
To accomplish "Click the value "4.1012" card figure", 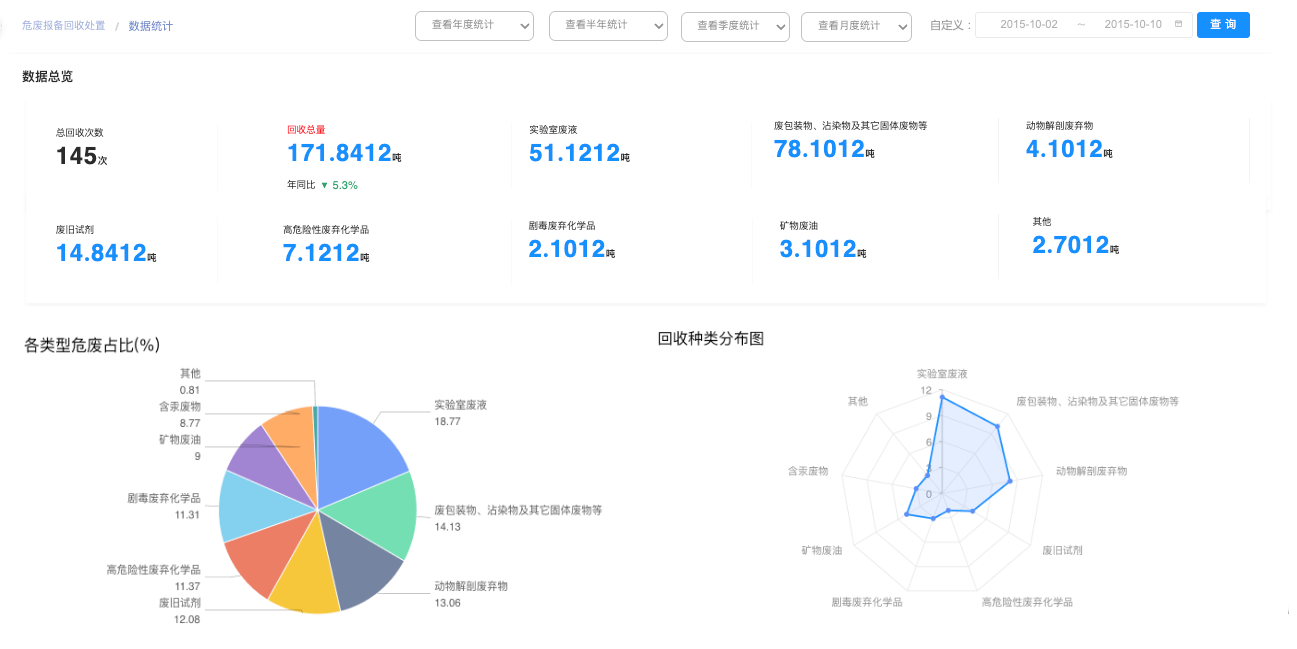I will (1064, 149).
